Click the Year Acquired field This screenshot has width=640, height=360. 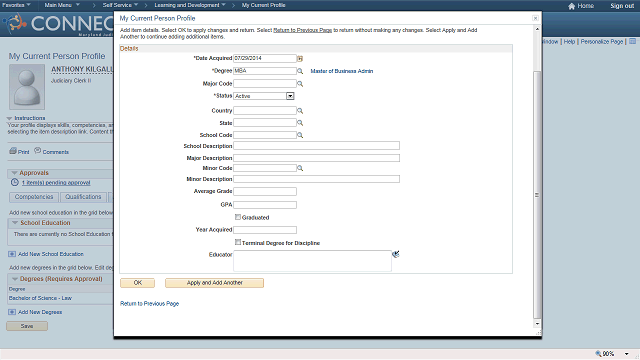coord(265,230)
